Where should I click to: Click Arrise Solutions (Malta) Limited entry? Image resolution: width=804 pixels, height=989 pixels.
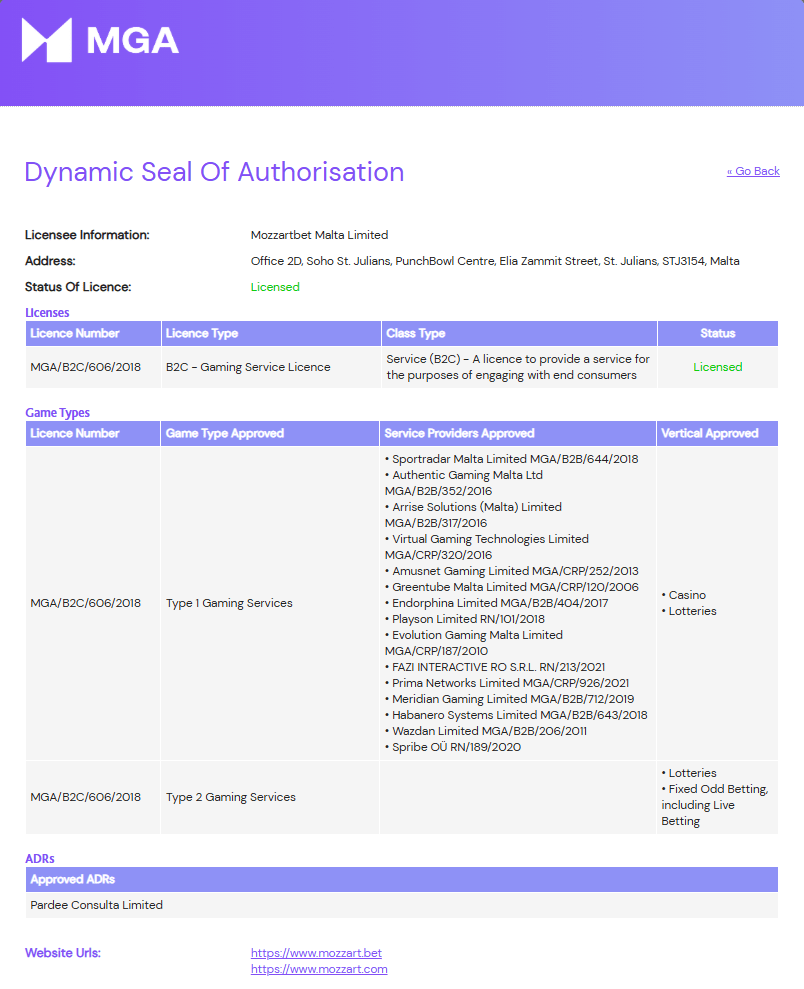(x=473, y=515)
